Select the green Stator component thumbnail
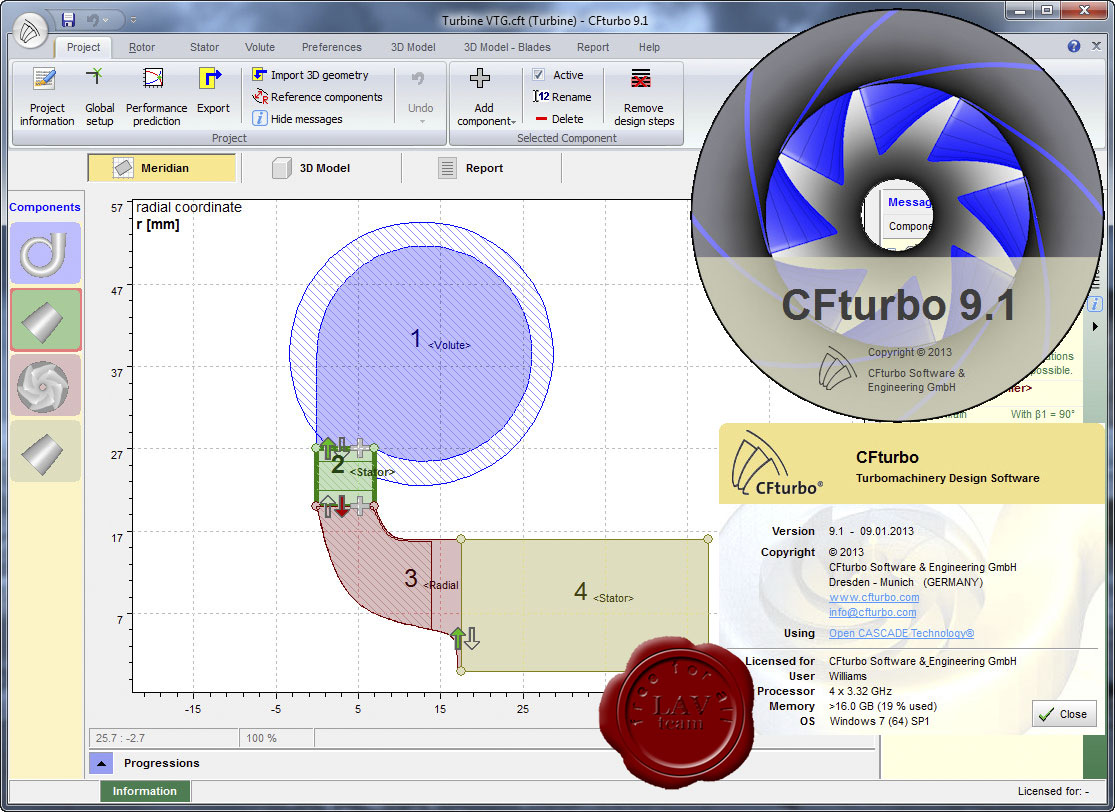Image resolution: width=1115 pixels, height=812 pixels. (x=46, y=320)
